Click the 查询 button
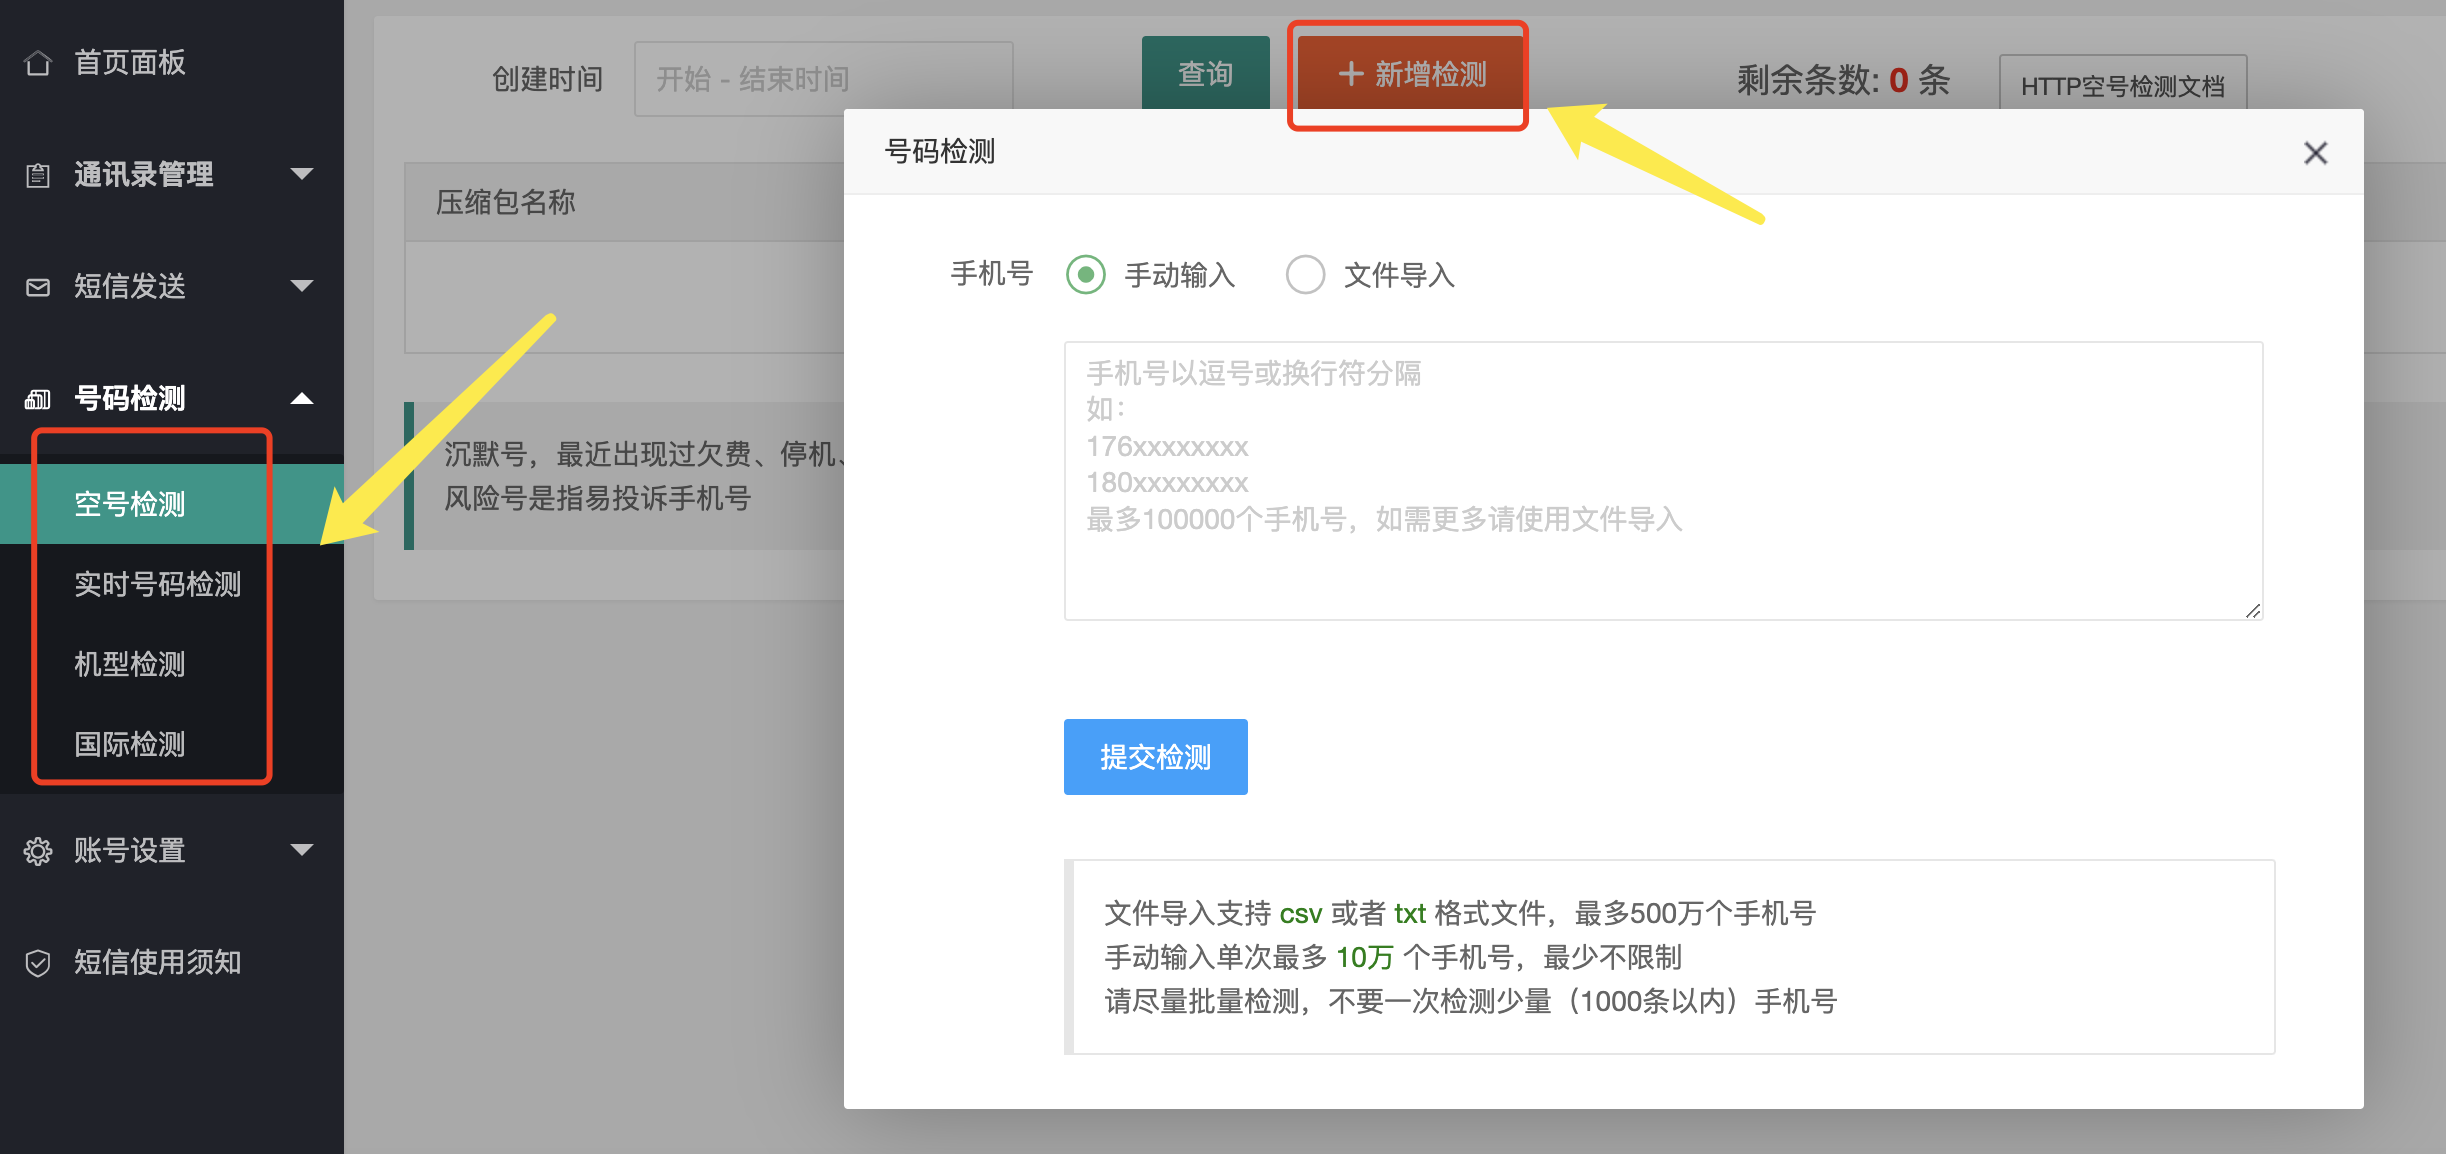The image size is (2446, 1154). coord(1206,73)
